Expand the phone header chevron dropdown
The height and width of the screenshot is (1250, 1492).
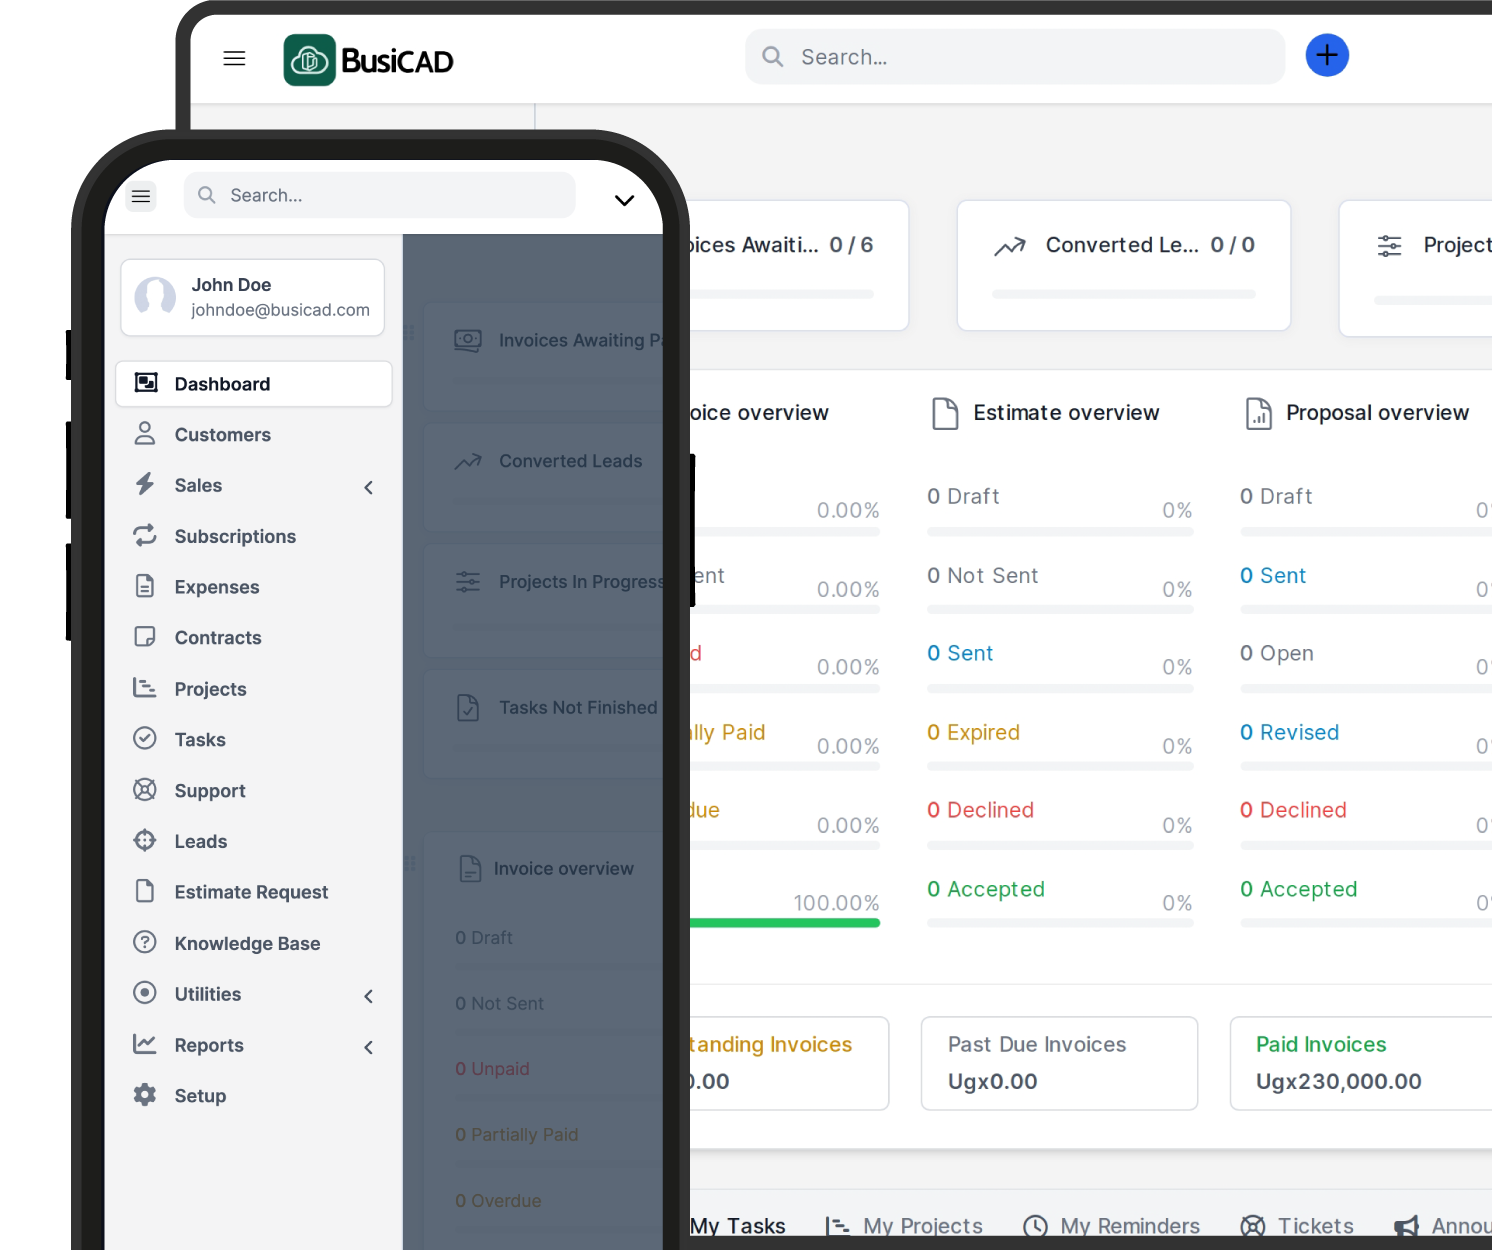point(625,200)
